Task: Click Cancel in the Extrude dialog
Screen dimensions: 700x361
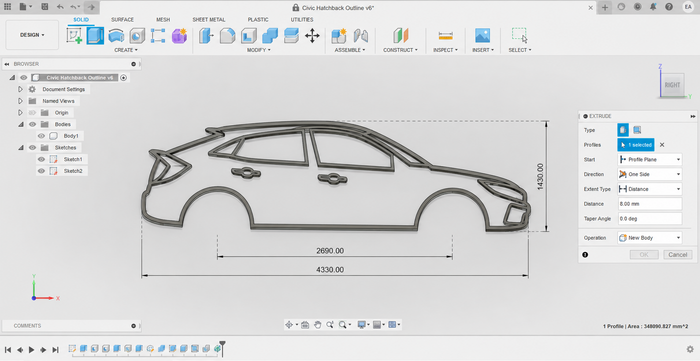Action: pyautogui.click(x=678, y=255)
